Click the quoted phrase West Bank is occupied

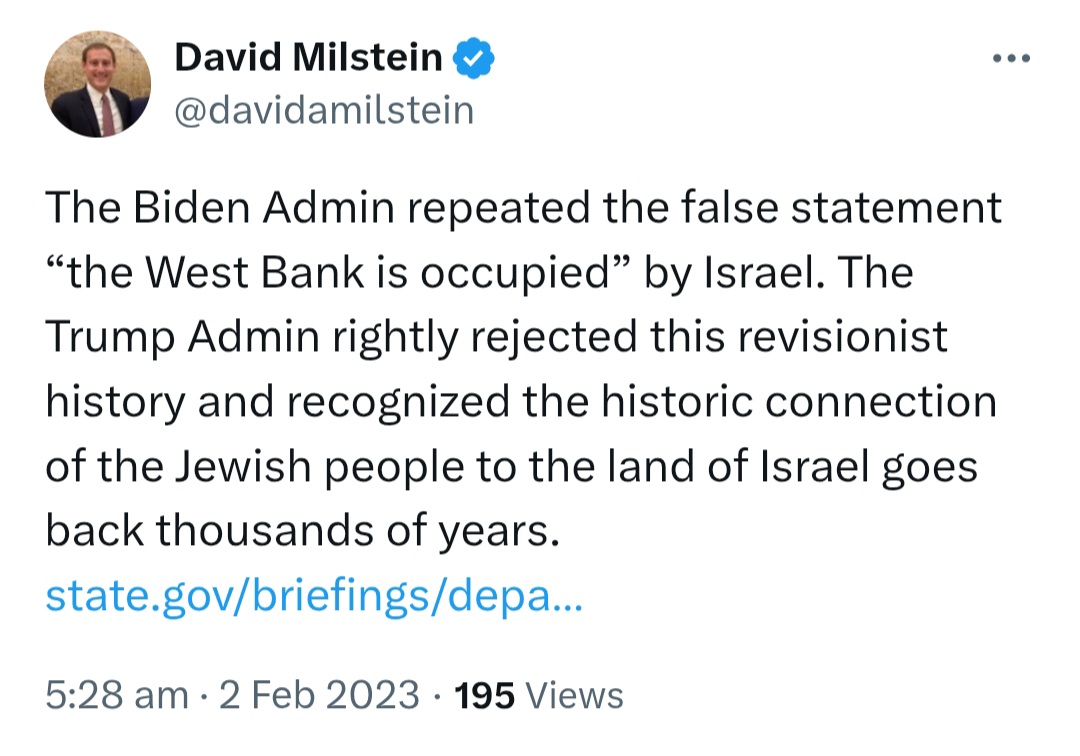[x=379, y=273]
